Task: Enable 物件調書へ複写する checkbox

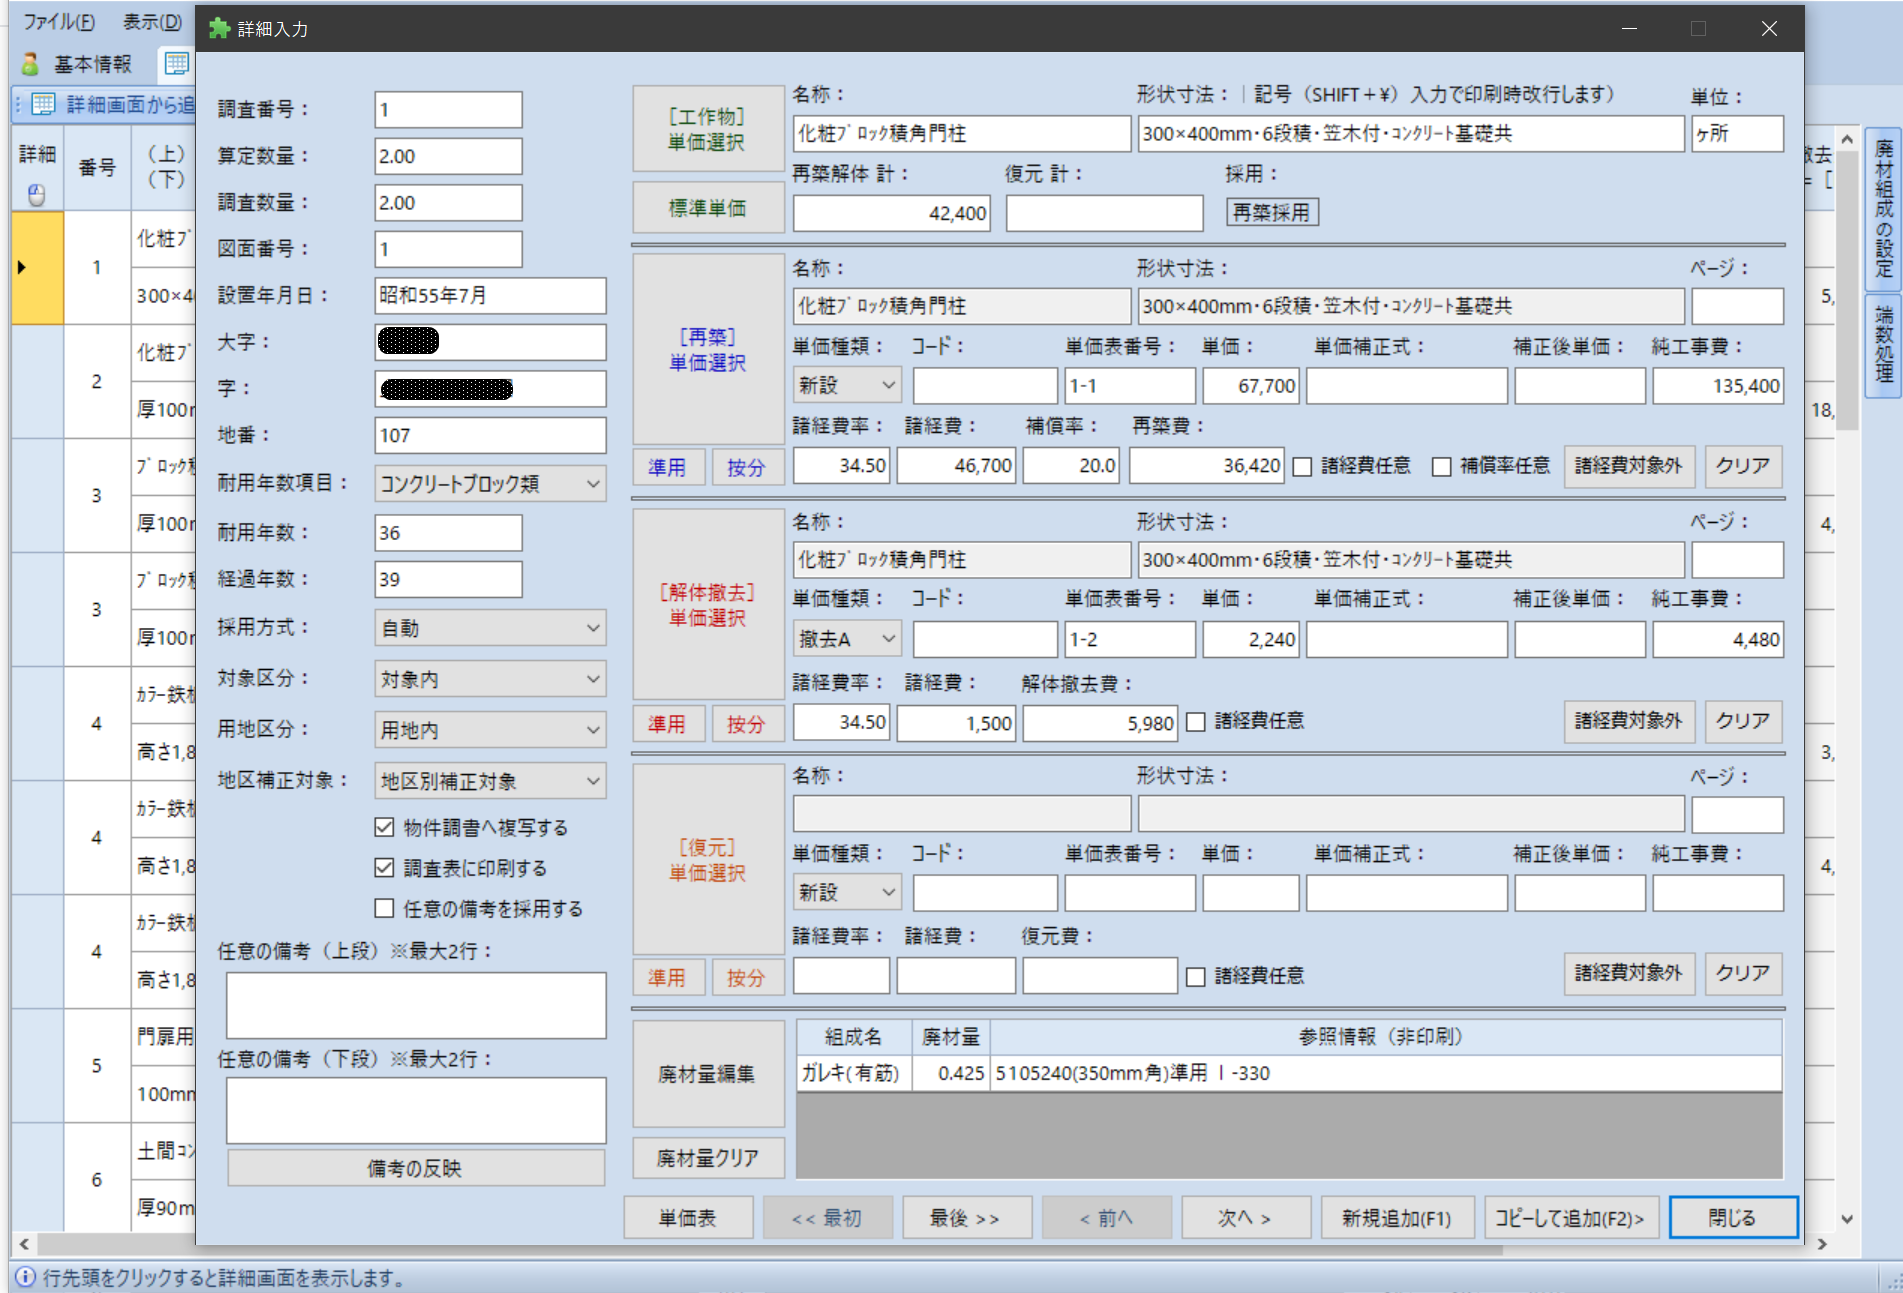Action: pos(384,827)
